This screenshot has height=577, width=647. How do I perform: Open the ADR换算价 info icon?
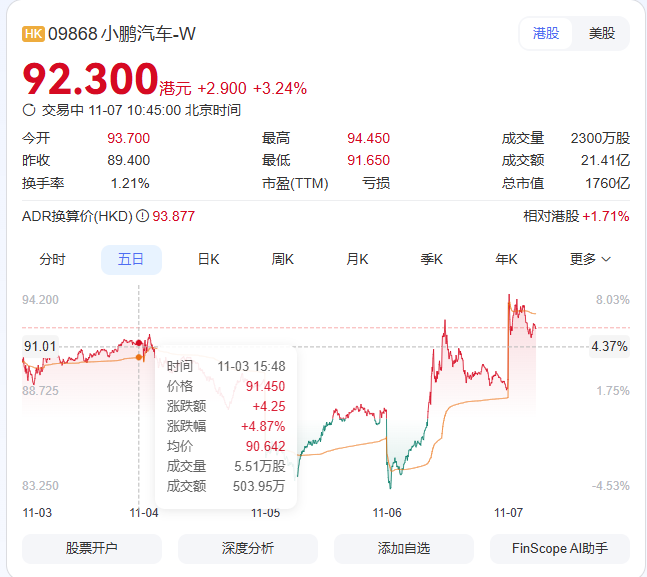[x=142, y=216]
